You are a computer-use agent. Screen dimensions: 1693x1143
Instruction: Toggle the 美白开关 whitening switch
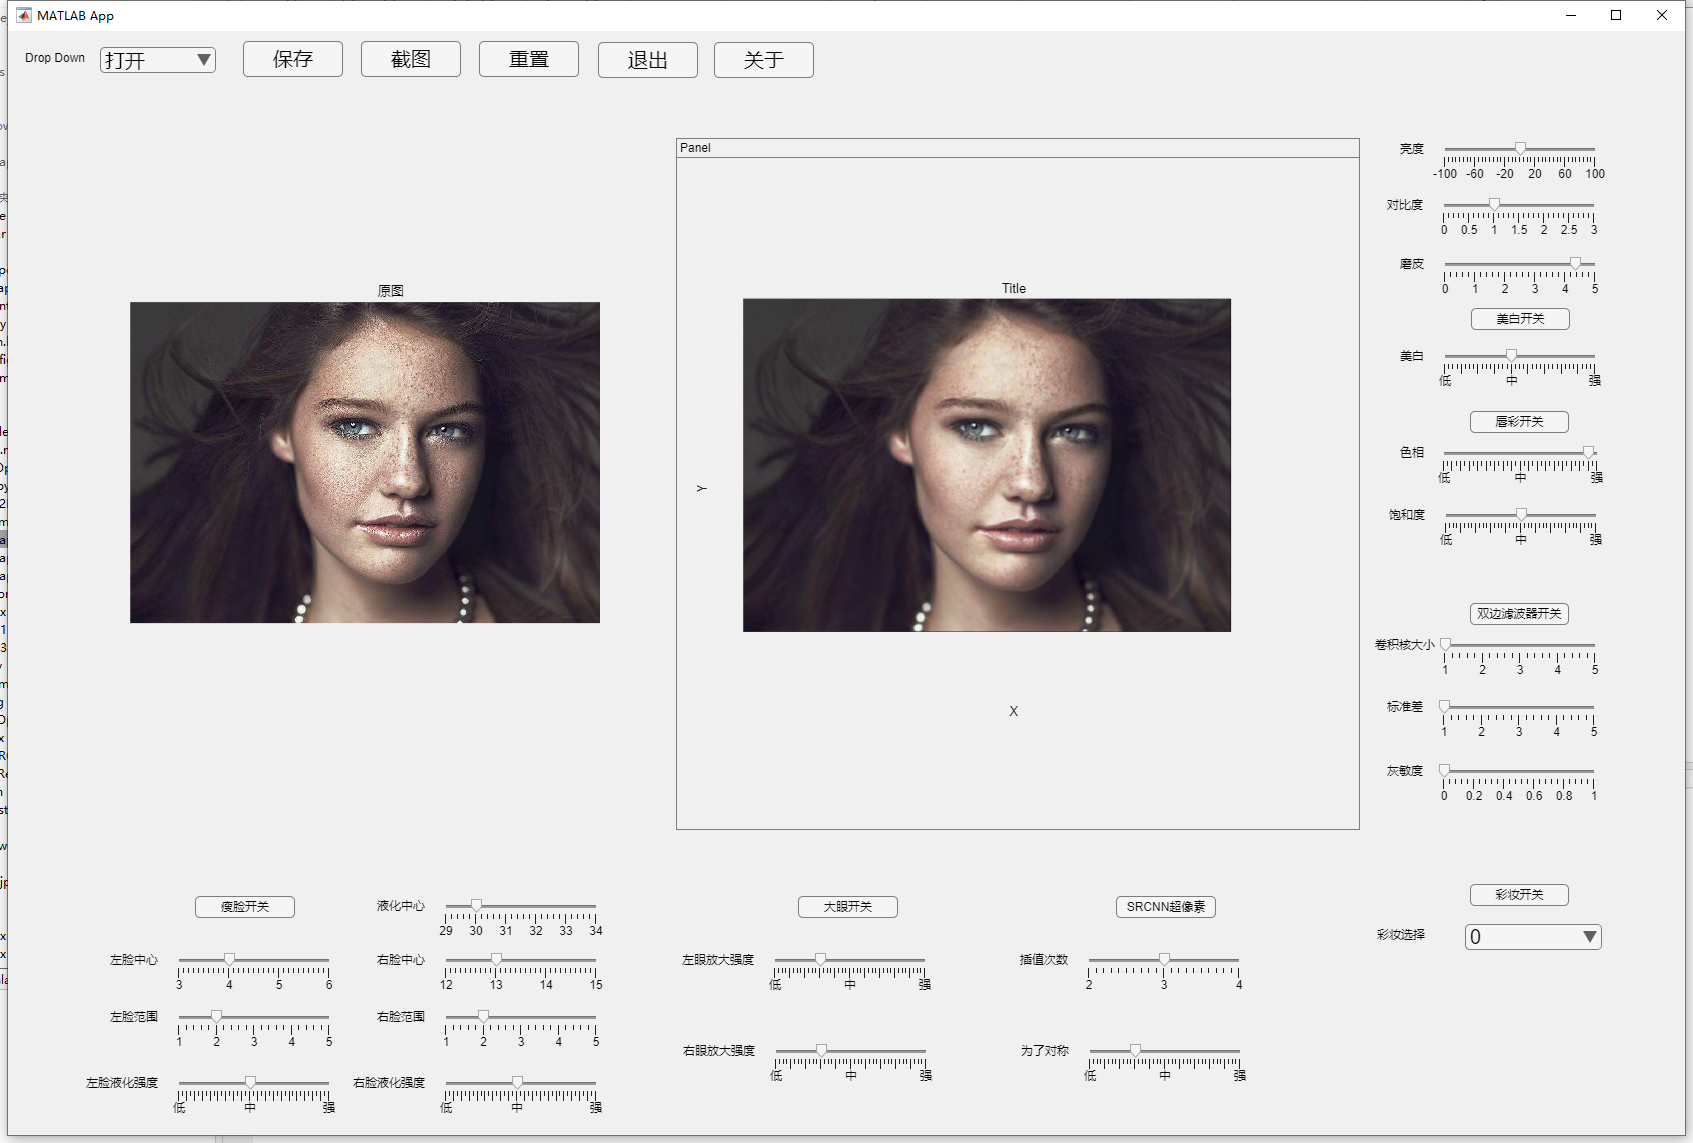[1520, 319]
